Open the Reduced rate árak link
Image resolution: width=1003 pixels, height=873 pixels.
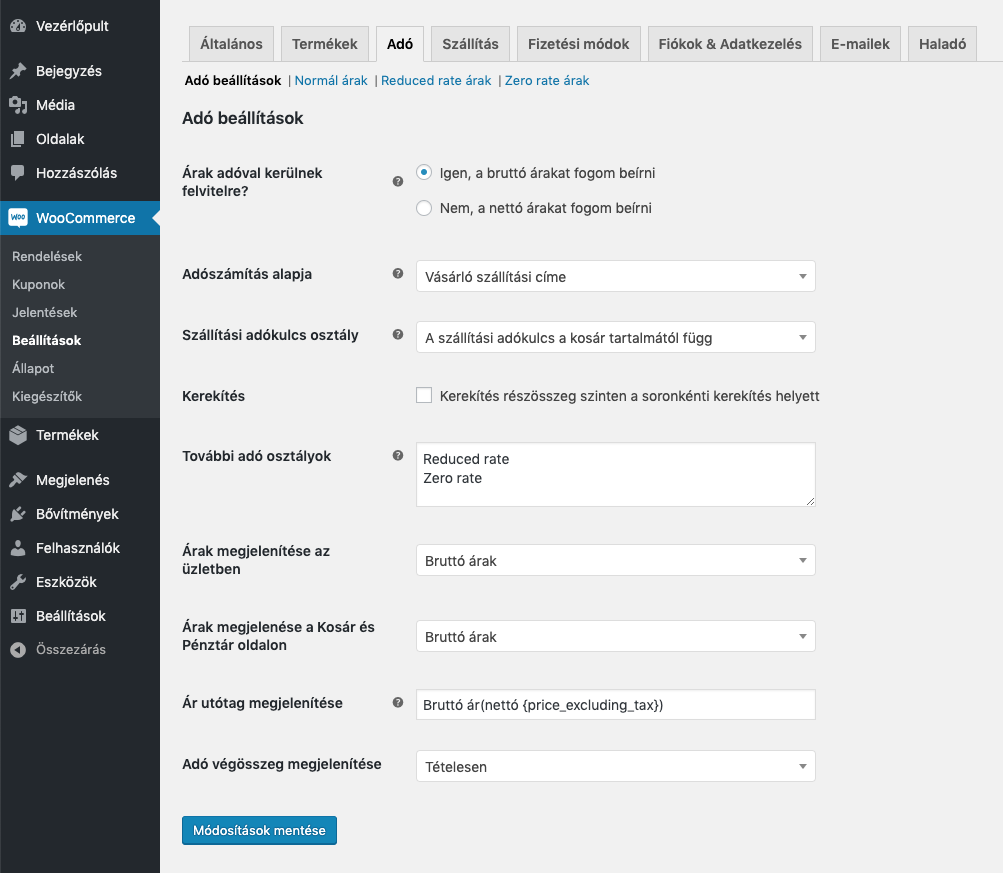coord(435,81)
